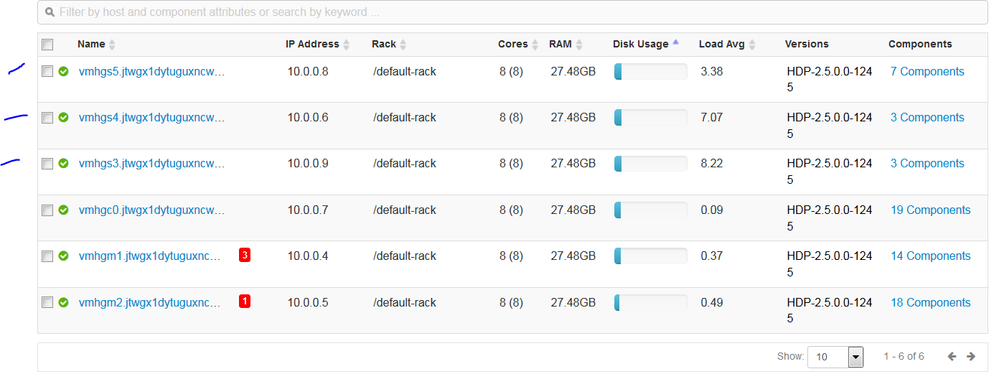Click load average value 7.07
The image size is (999, 387).
712,117
